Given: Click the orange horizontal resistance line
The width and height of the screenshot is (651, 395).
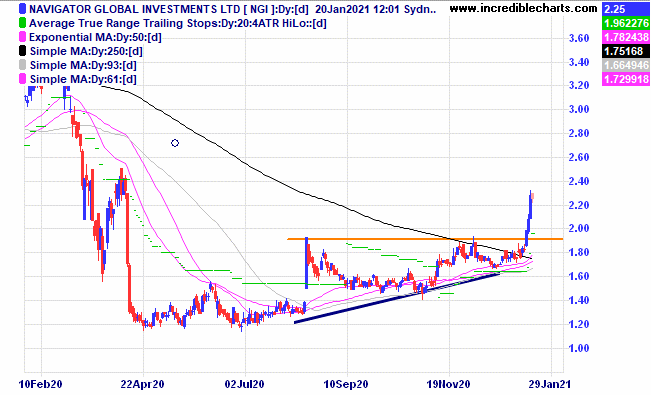Looking at the screenshot, I should (x=425, y=239).
